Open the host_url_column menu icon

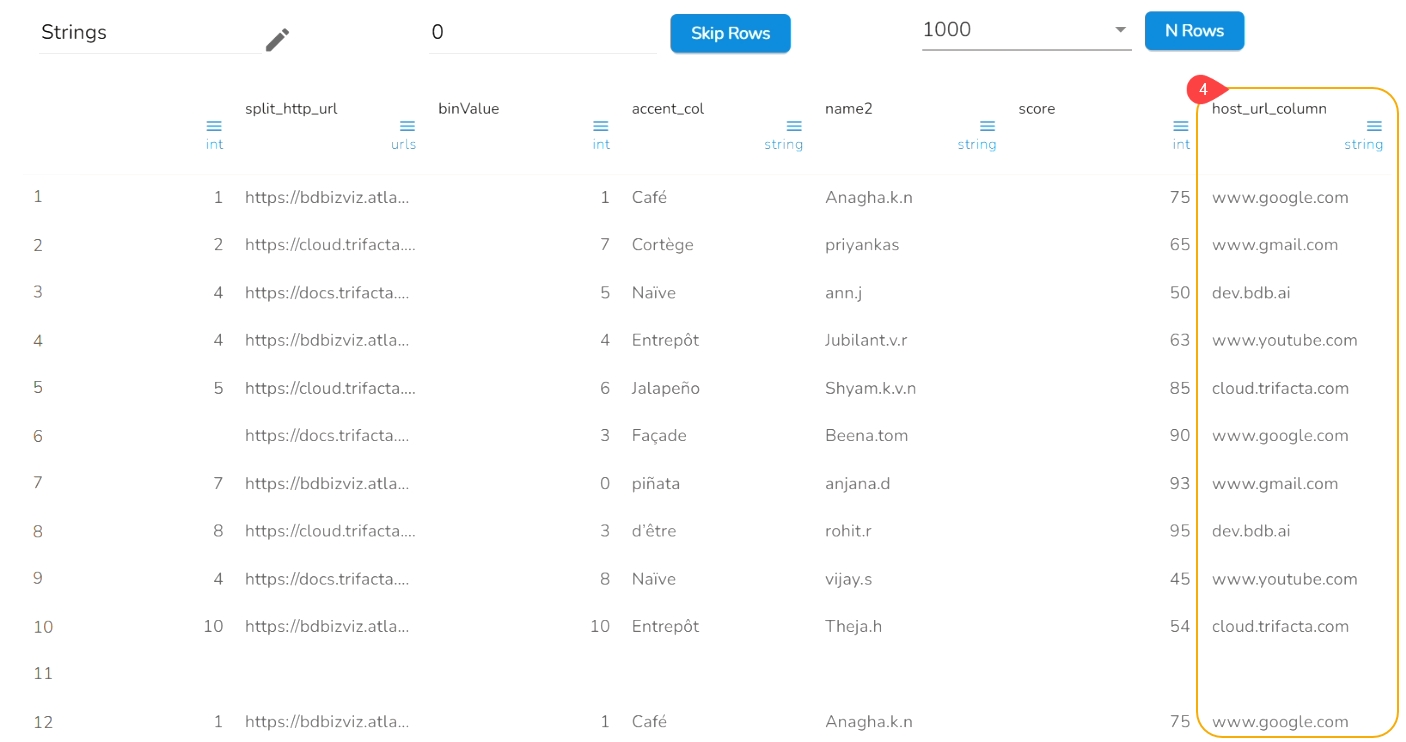tap(1374, 126)
